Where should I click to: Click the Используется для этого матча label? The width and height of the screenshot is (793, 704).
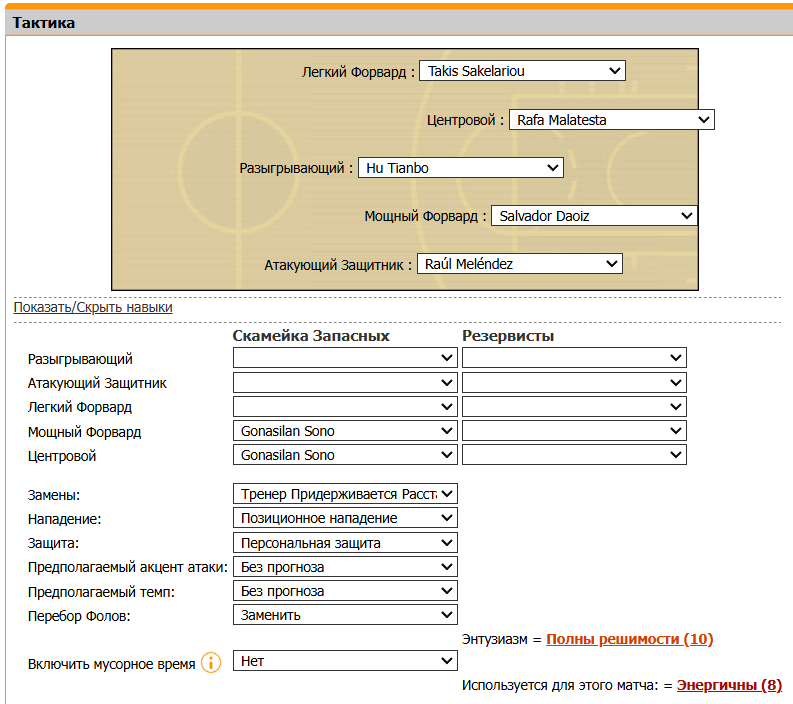(x=560, y=685)
